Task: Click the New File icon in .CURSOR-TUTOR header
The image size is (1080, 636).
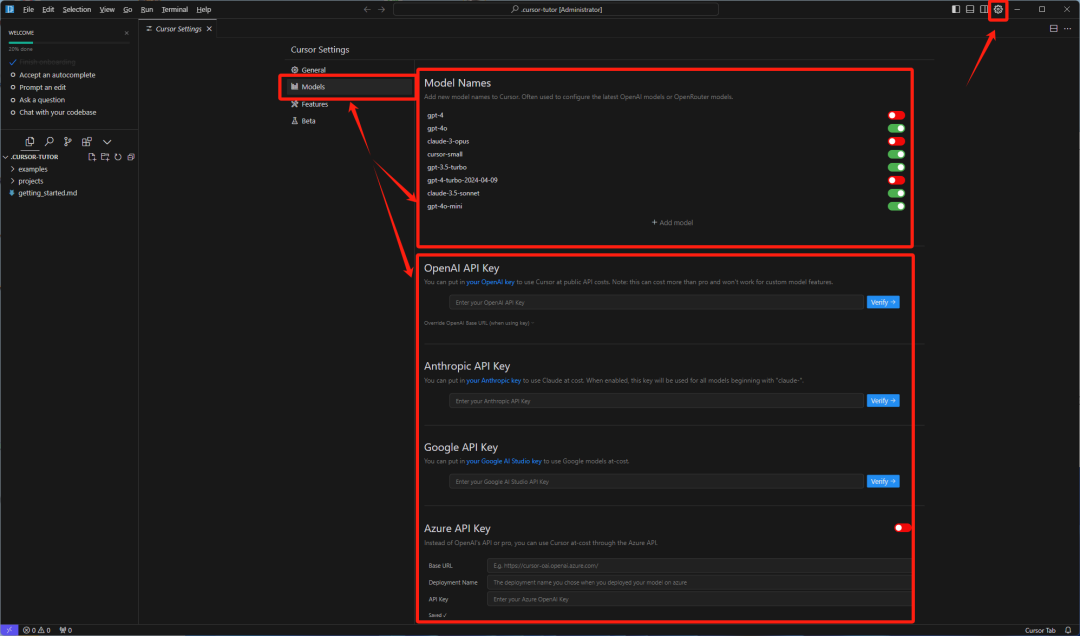Action: click(x=92, y=157)
